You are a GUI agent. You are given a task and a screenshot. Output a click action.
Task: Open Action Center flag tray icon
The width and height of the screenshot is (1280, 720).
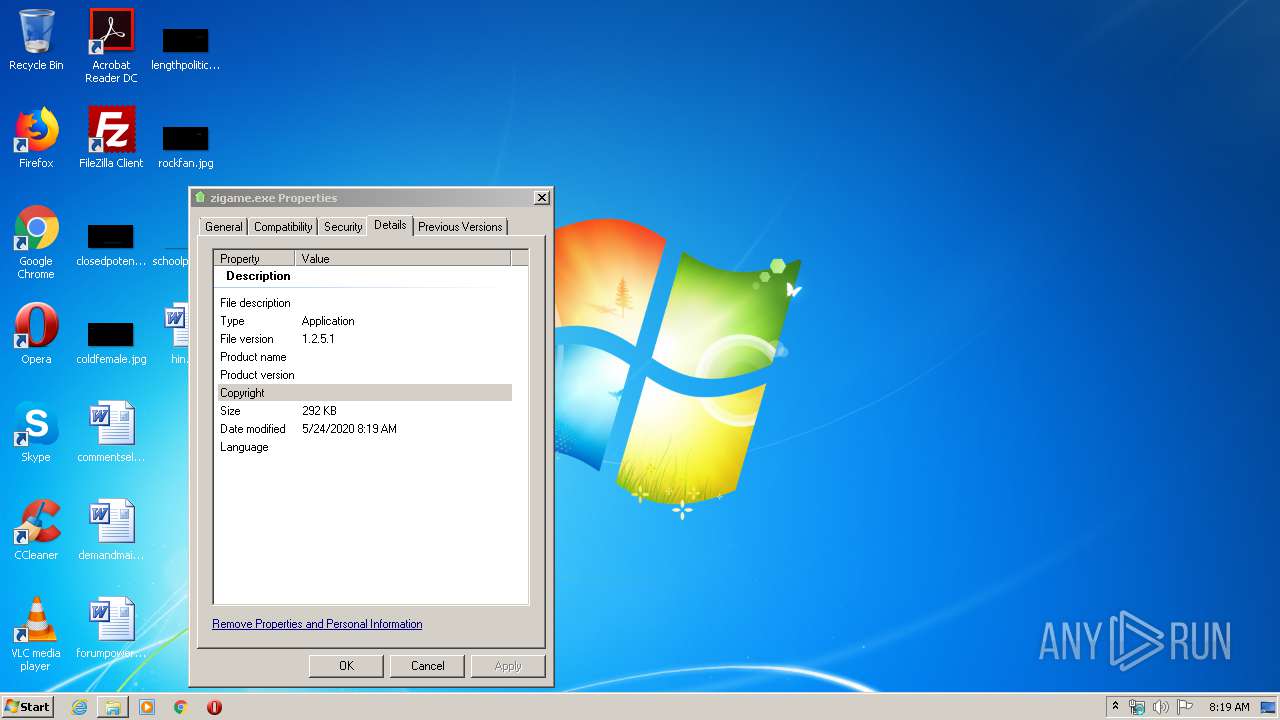click(x=1185, y=707)
